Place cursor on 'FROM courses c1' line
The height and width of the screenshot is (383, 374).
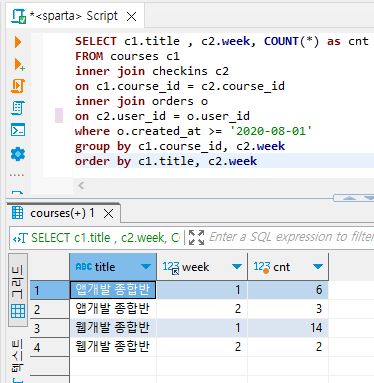pyautogui.click(x=127, y=56)
